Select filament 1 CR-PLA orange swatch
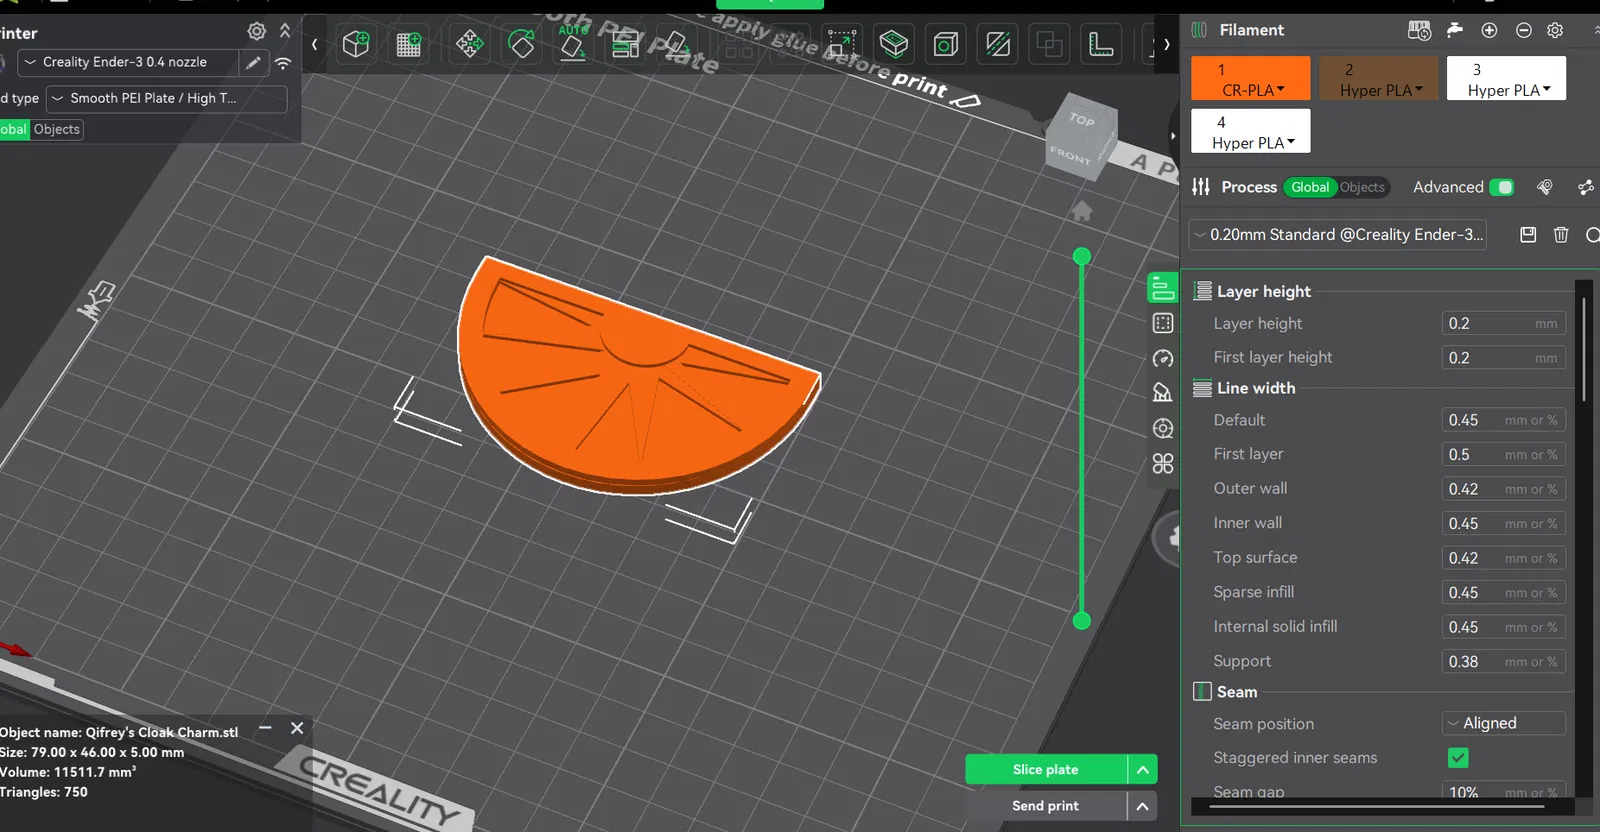The image size is (1600, 832). click(x=1250, y=78)
